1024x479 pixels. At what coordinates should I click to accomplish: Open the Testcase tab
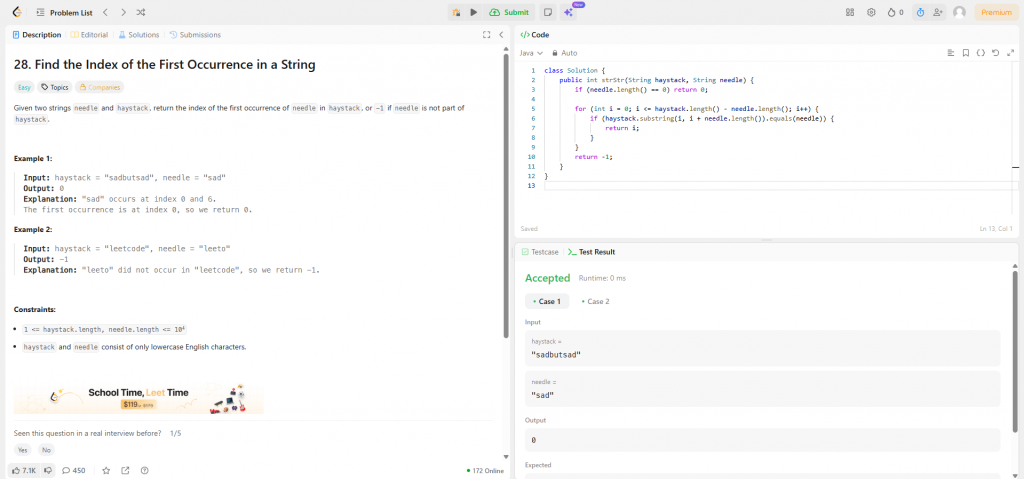(540, 252)
